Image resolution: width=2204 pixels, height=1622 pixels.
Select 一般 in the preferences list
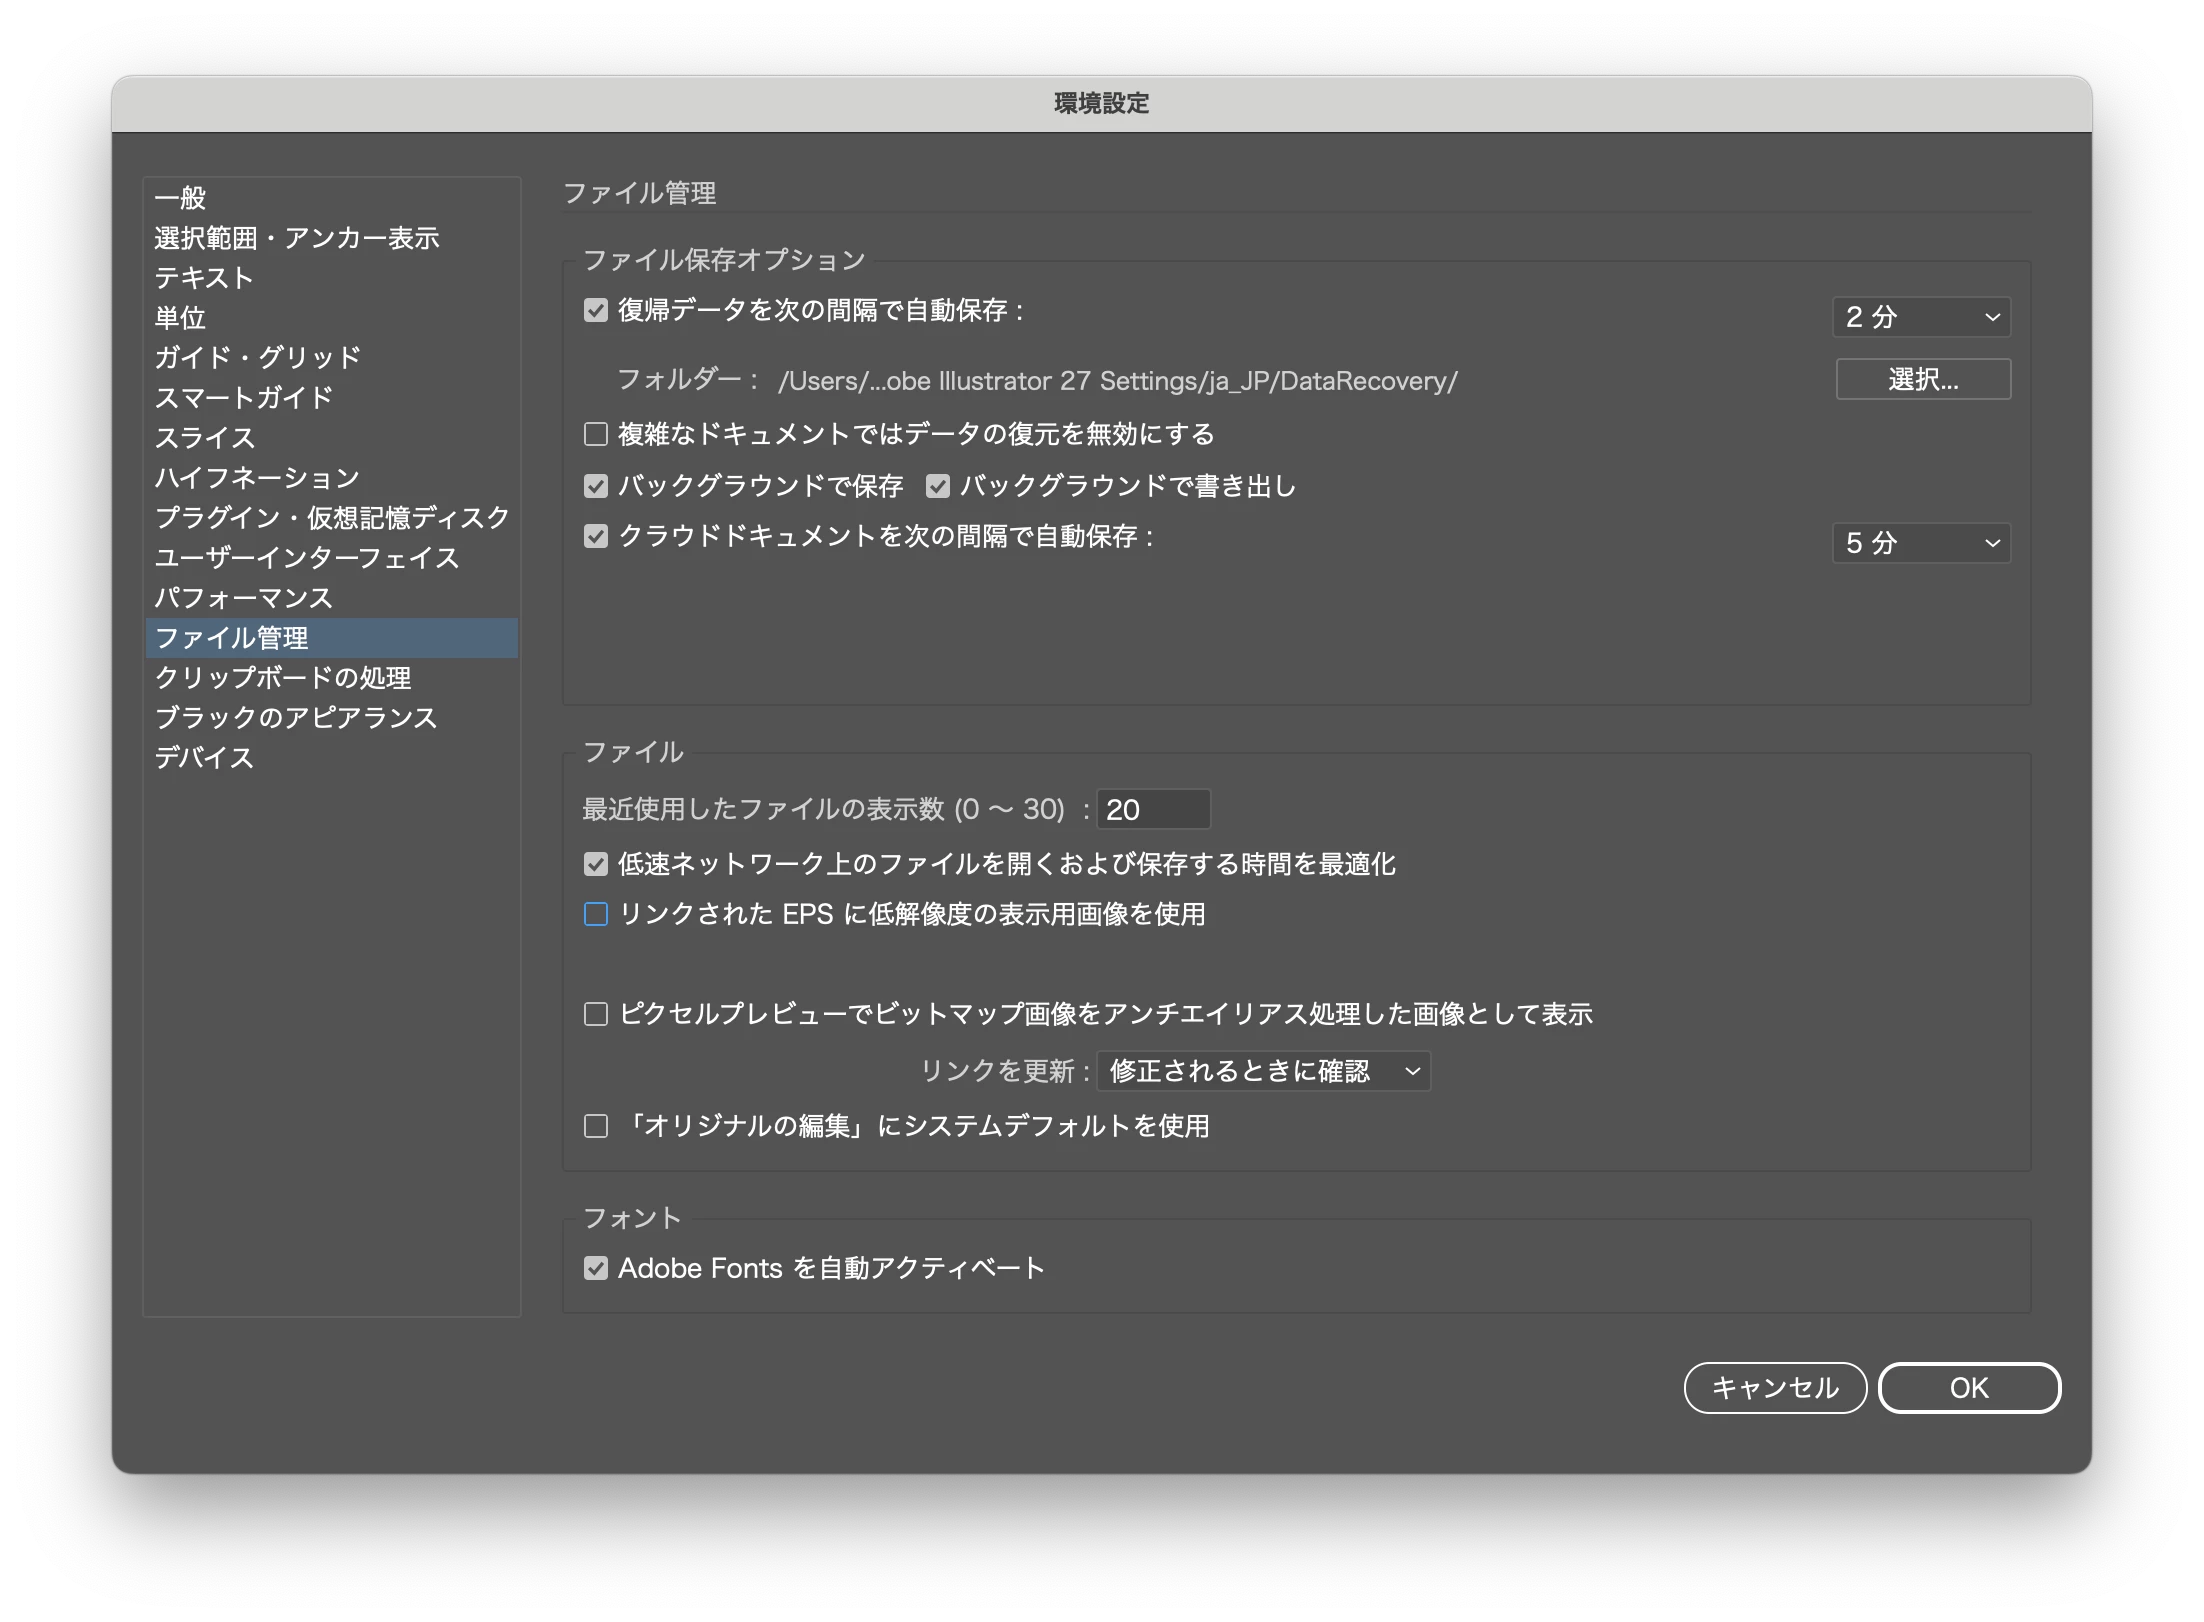coord(181,198)
